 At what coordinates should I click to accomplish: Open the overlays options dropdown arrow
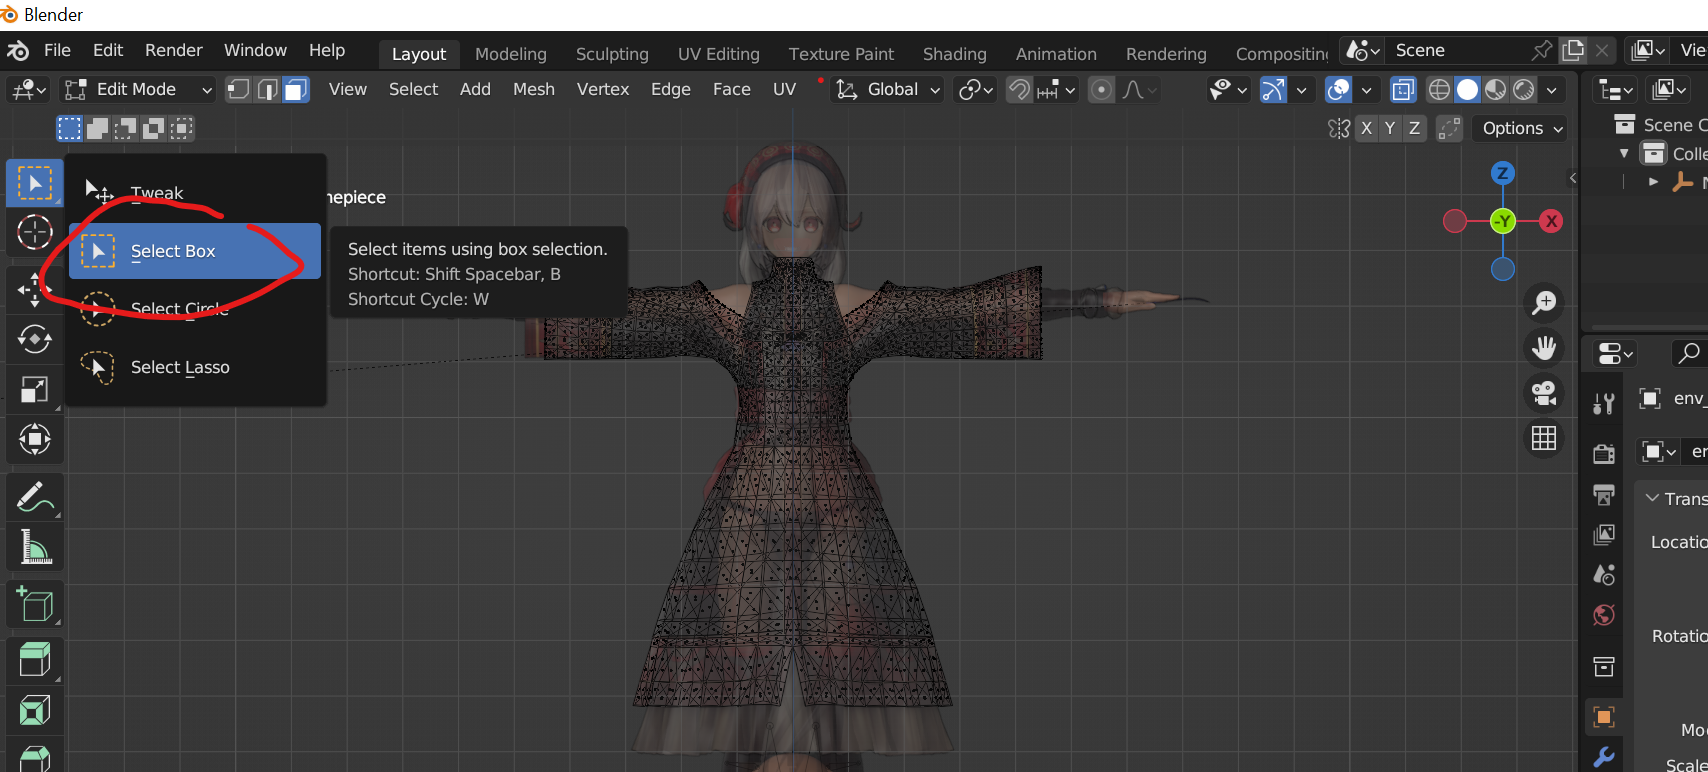(x=1366, y=90)
